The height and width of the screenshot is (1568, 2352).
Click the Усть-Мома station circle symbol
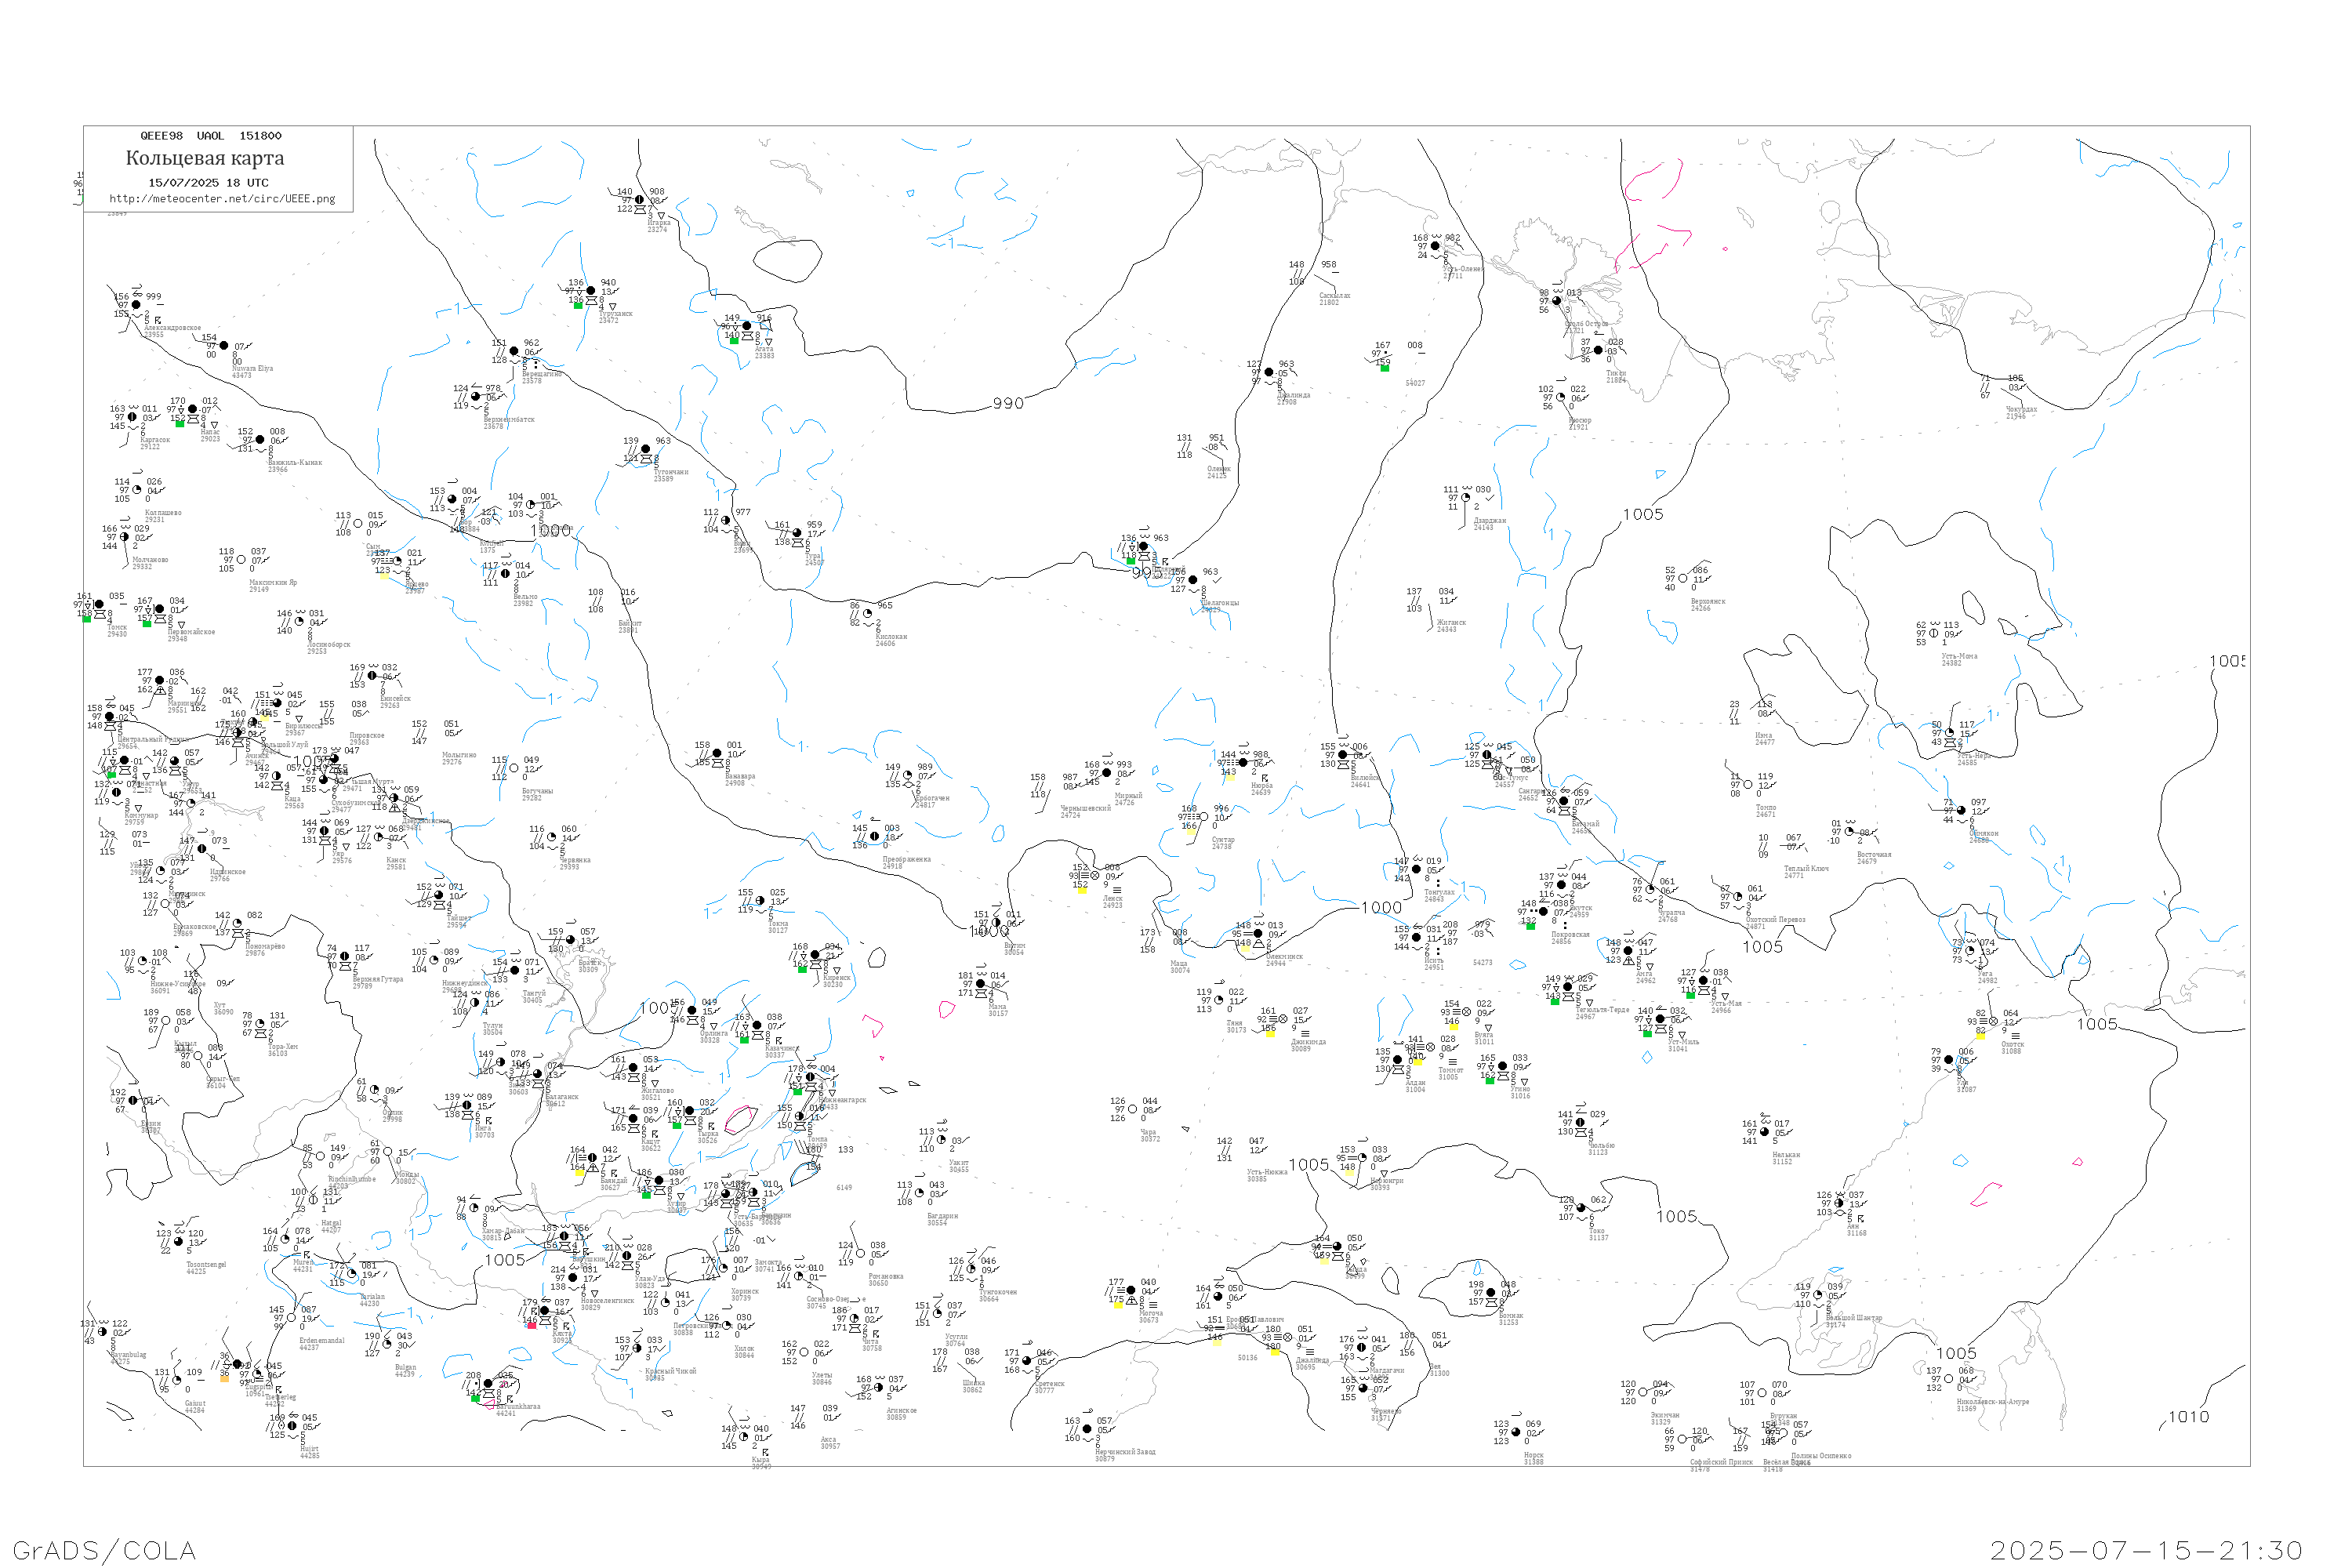[1934, 633]
